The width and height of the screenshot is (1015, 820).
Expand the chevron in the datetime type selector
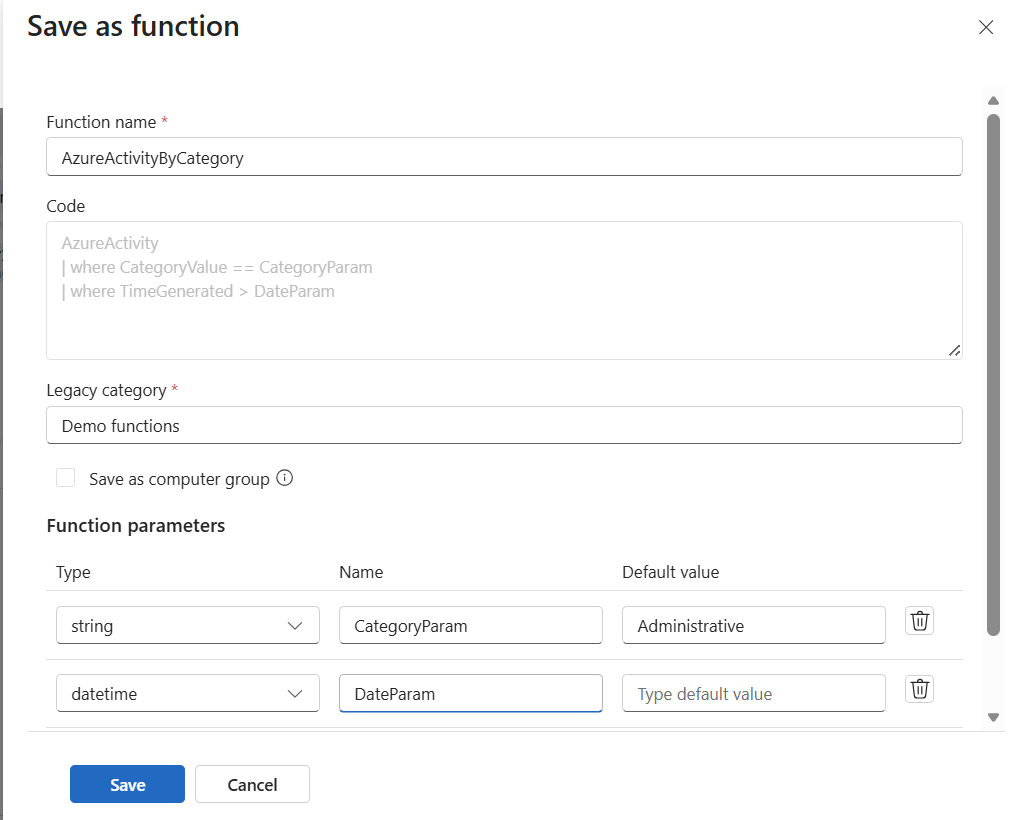(x=295, y=694)
